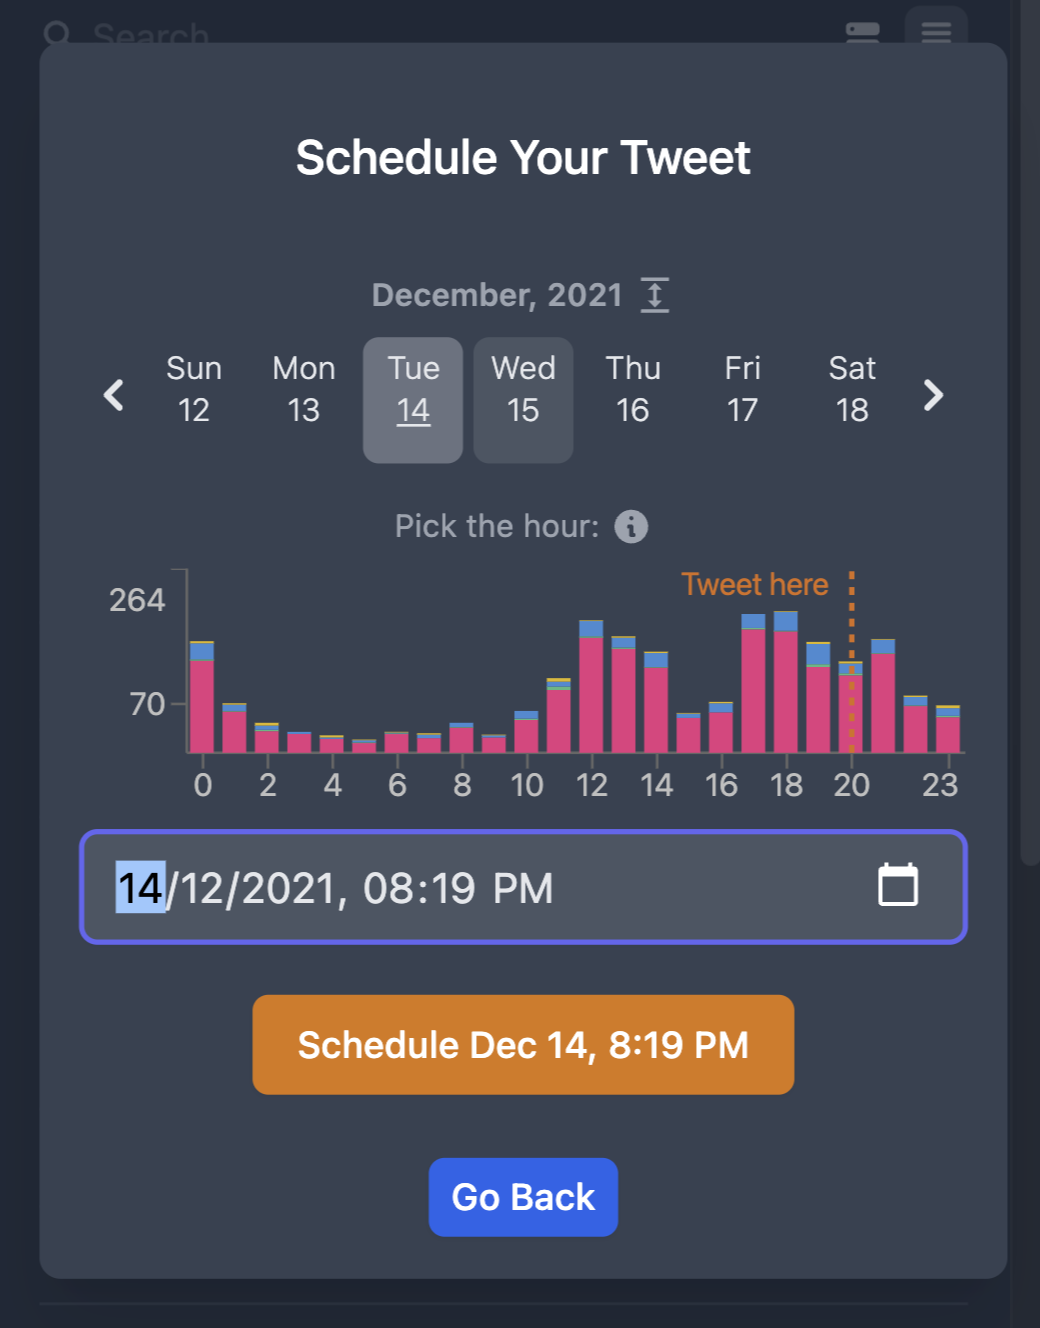Click the right arrow to view next week
Viewport: 1040px width, 1328px height.
pos(932,396)
